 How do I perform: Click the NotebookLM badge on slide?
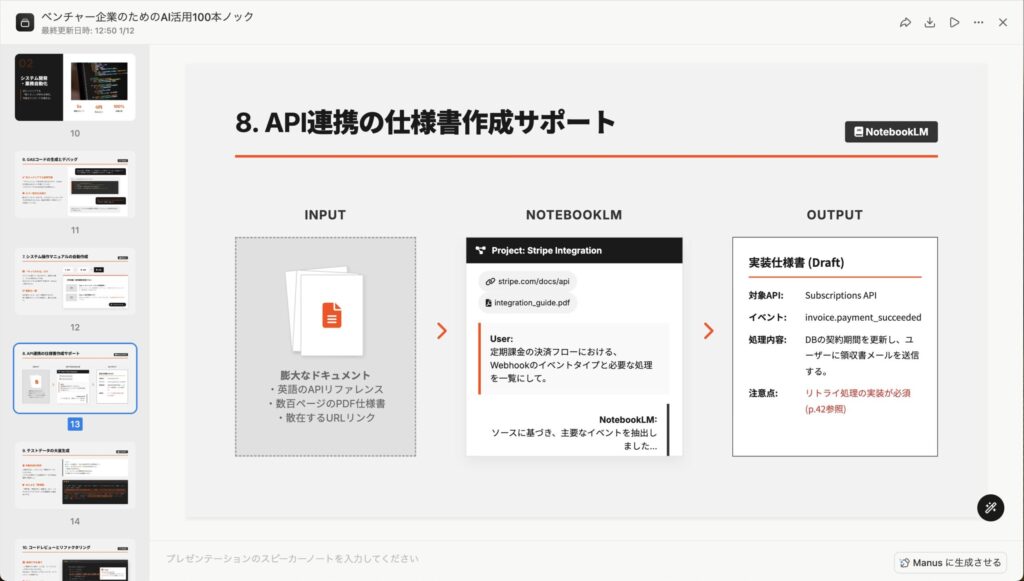(891, 132)
